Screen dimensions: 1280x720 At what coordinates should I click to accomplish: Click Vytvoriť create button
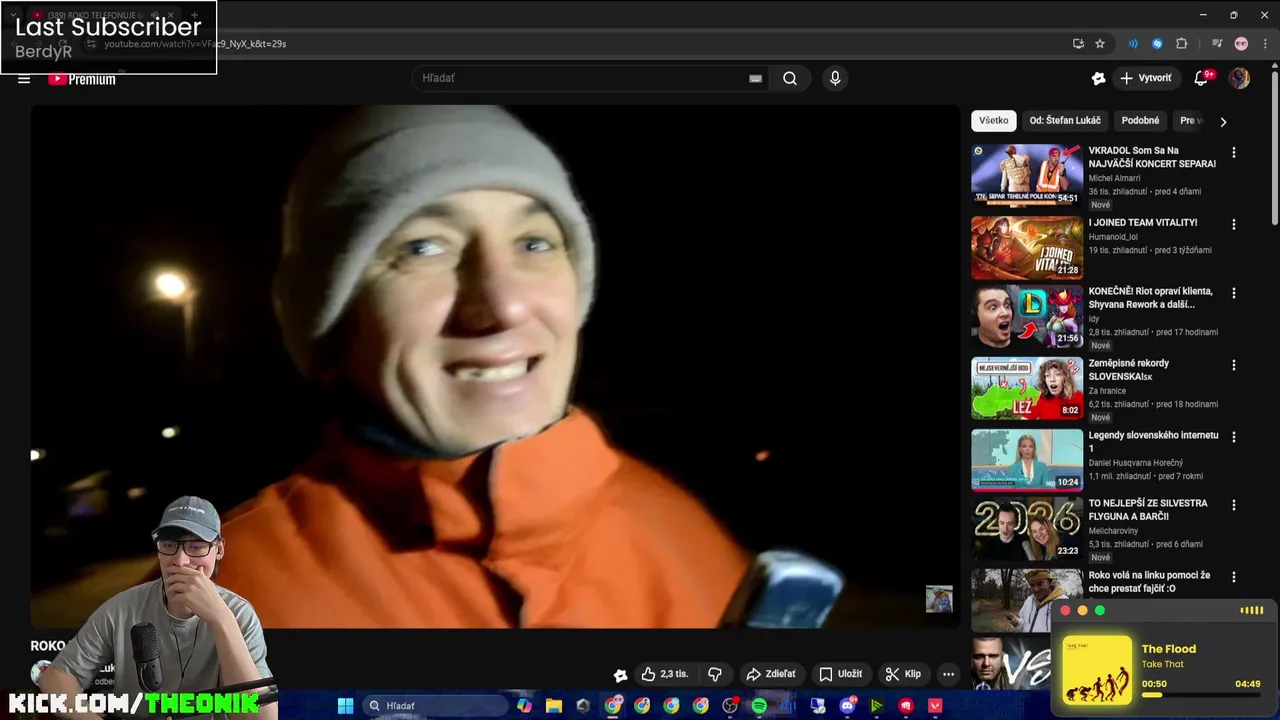click(1146, 78)
